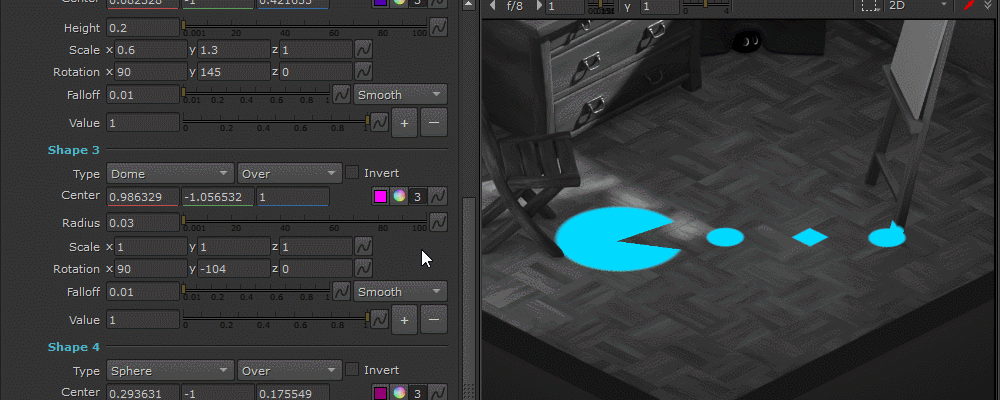The height and width of the screenshot is (400, 1000).
Task: Click the Radius slider track
Action: (x=305, y=223)
